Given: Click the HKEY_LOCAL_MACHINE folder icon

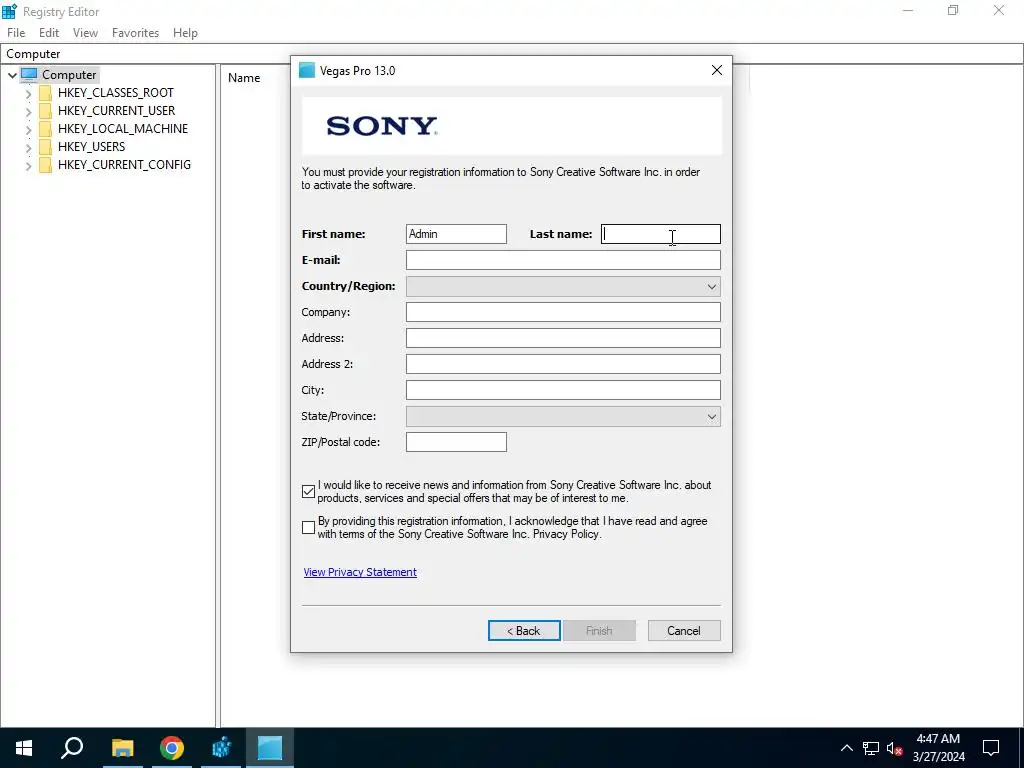Looking at the screenshot, I should click(x=45, y=129).
